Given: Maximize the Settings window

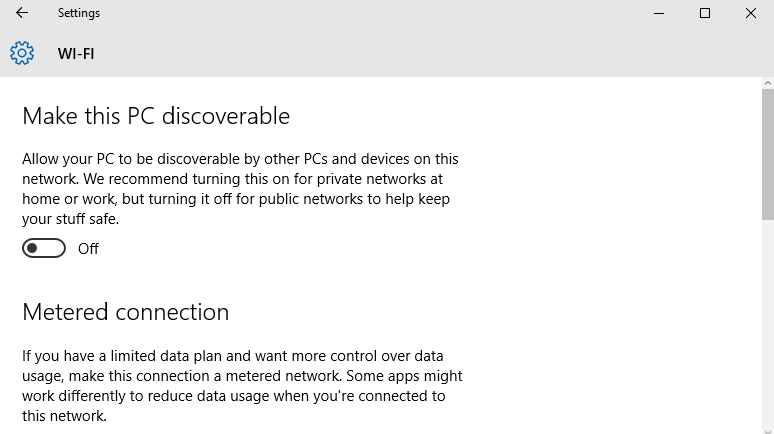Looking at the screenshot, I should pyautogui.click(x=705, y=13).
